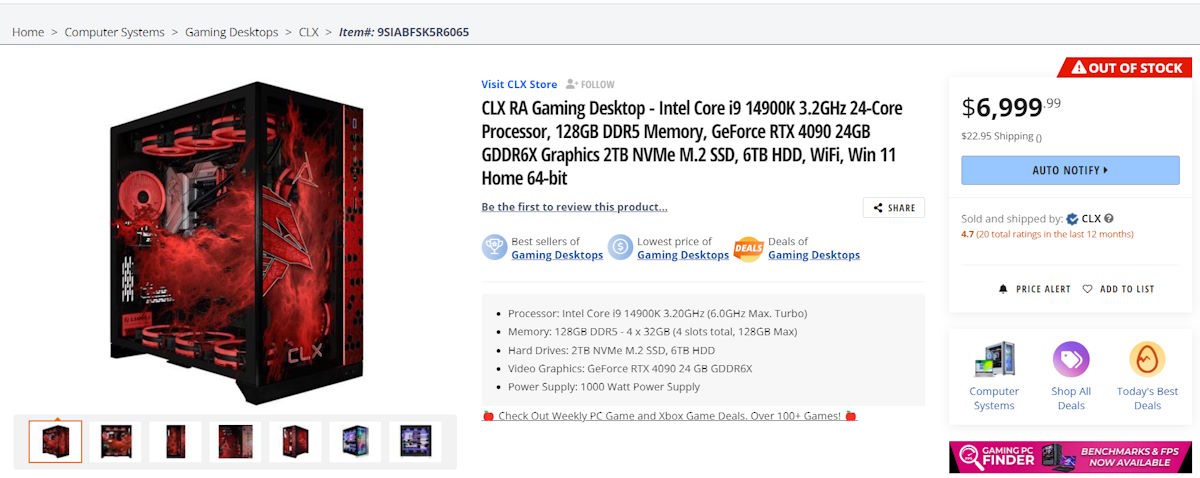Image resolution: width=1200 pixels, height=478 pixels.
Task: Click the help question mark beside CLX seller
Action: tap(1109, 218)
